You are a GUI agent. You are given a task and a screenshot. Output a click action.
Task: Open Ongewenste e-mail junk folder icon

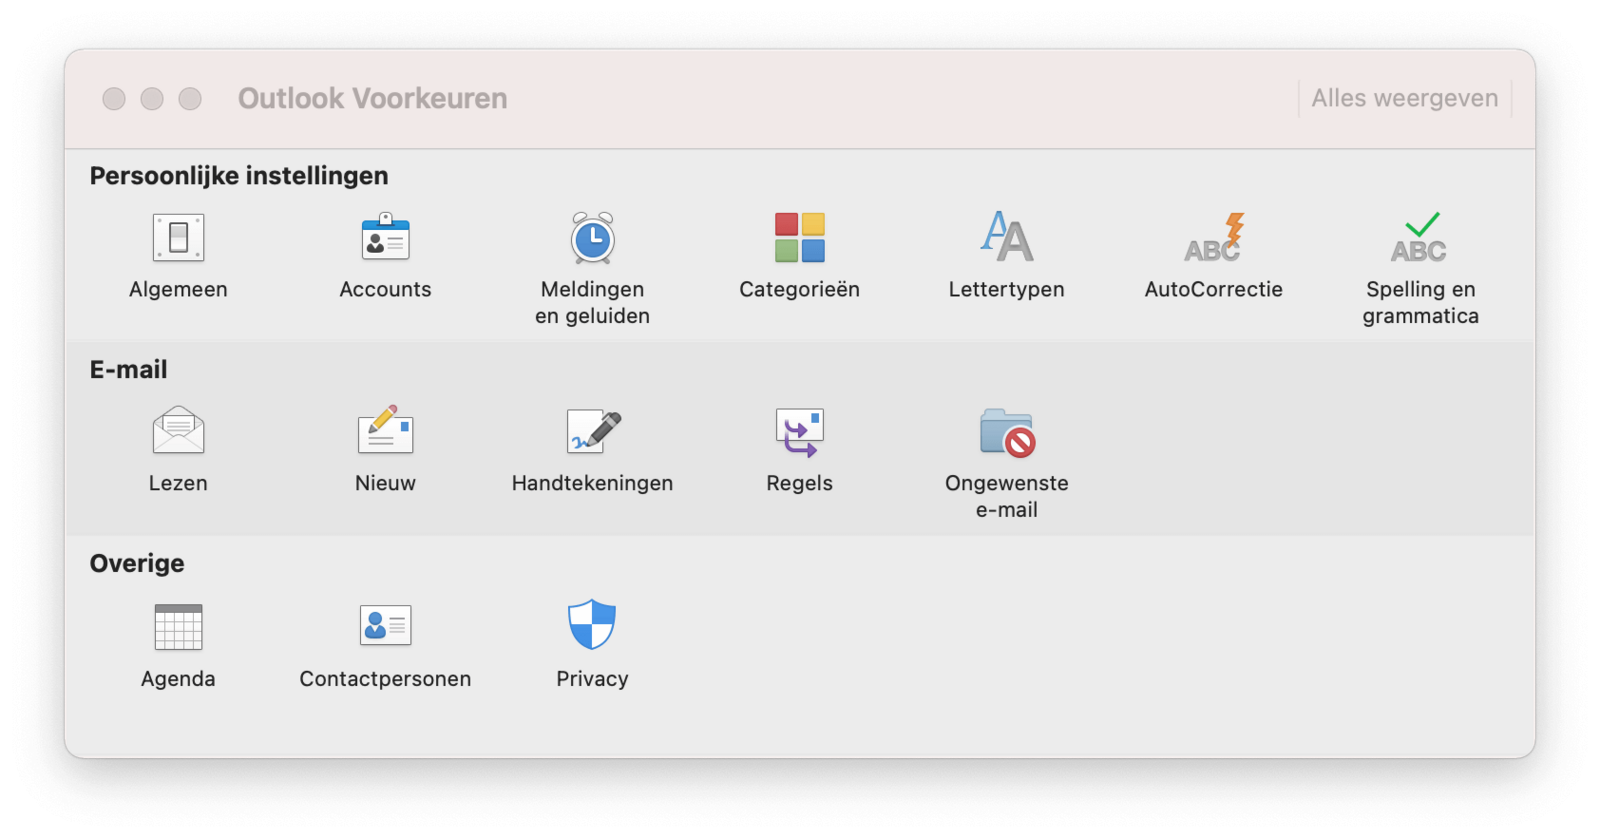[1007, 433]
